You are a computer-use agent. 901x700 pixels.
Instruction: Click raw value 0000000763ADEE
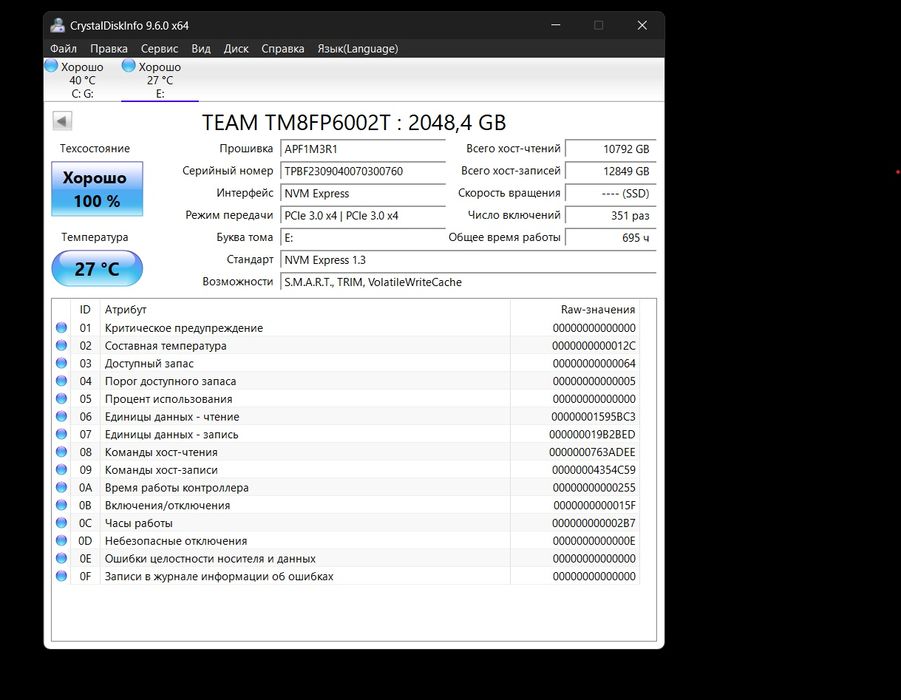[592, 452]
